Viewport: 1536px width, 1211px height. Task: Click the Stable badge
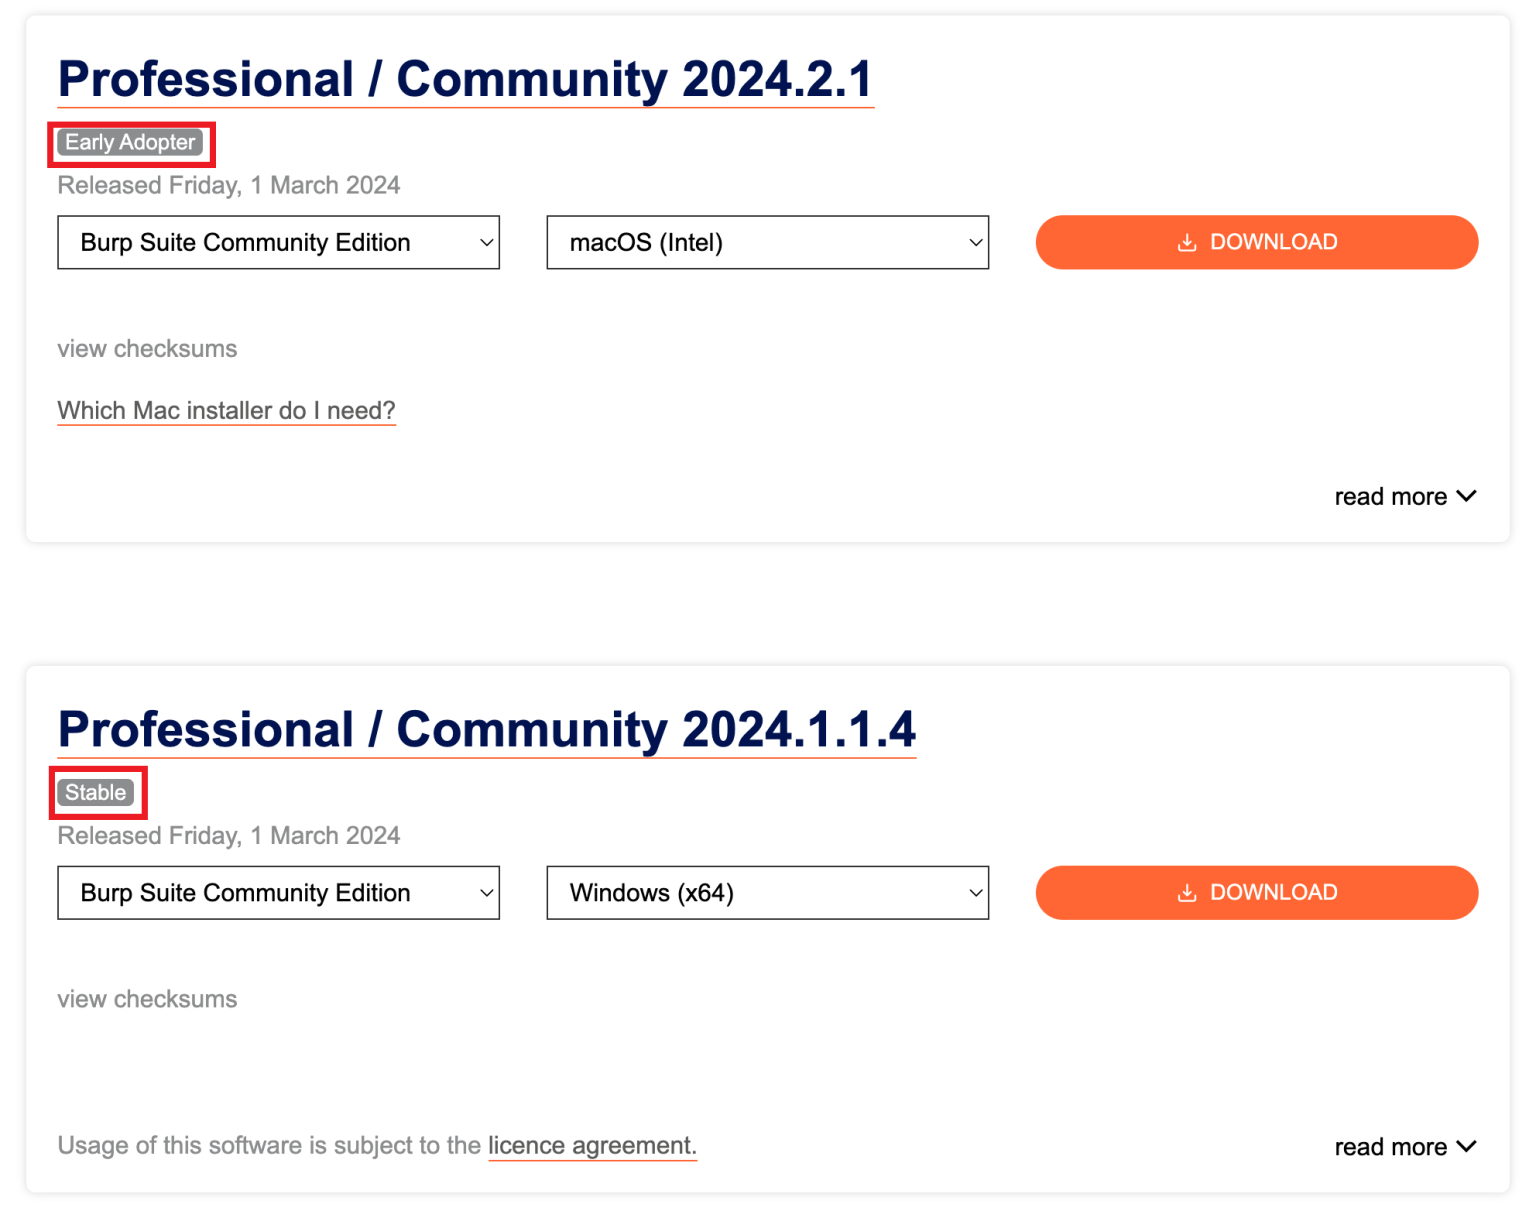(96, 793)
